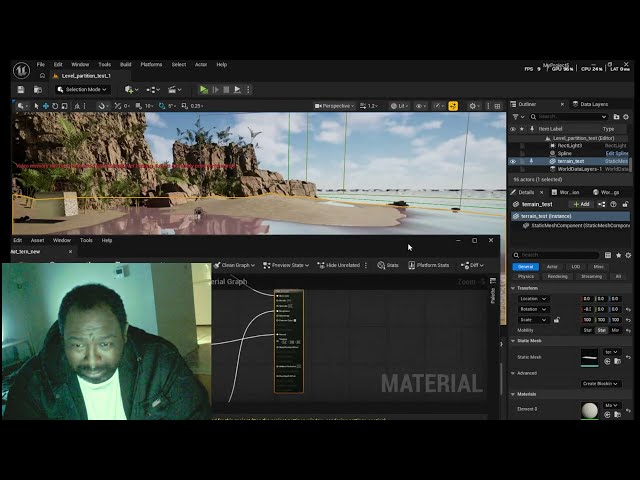
Task: Open the Details property matrix grid icon
Action: [608, 255]
